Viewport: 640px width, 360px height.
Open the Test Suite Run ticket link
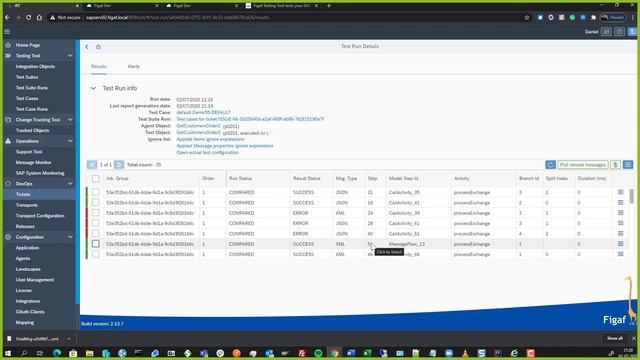click(250, 119)
